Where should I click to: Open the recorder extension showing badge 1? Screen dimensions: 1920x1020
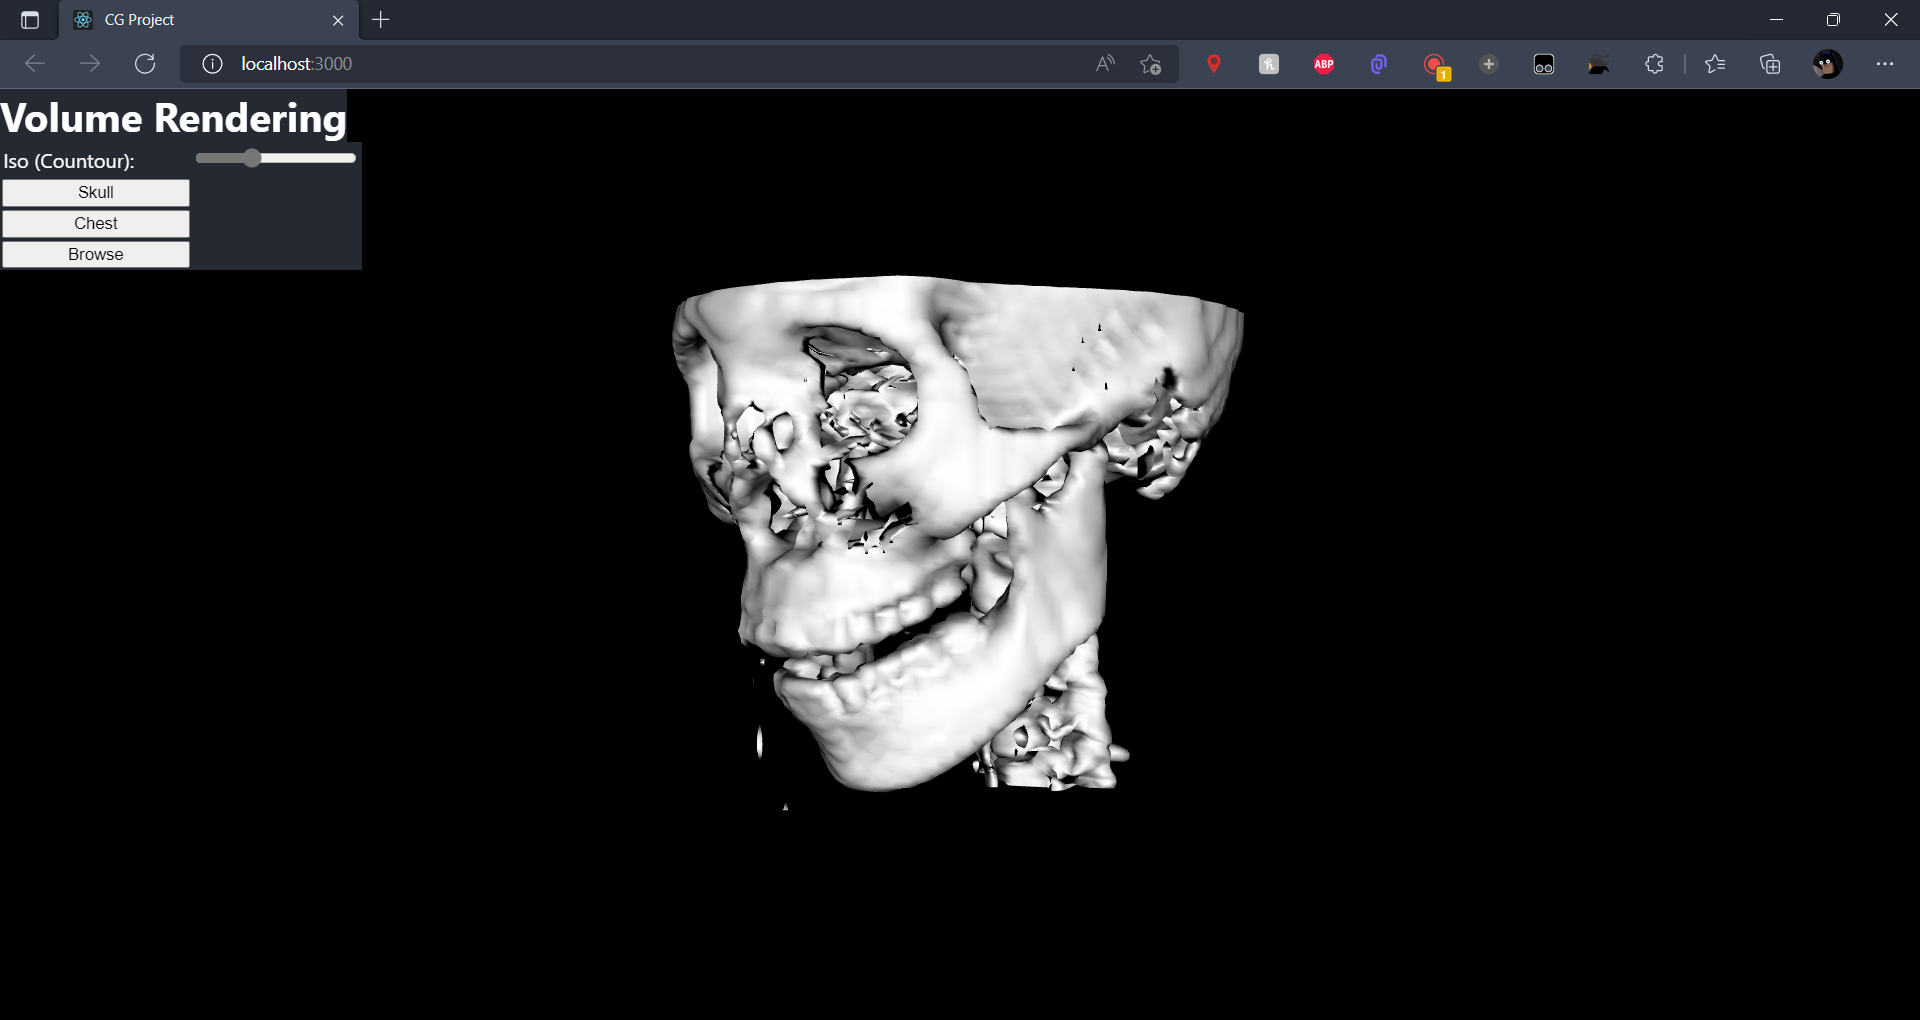click(x=1434, y=63)
